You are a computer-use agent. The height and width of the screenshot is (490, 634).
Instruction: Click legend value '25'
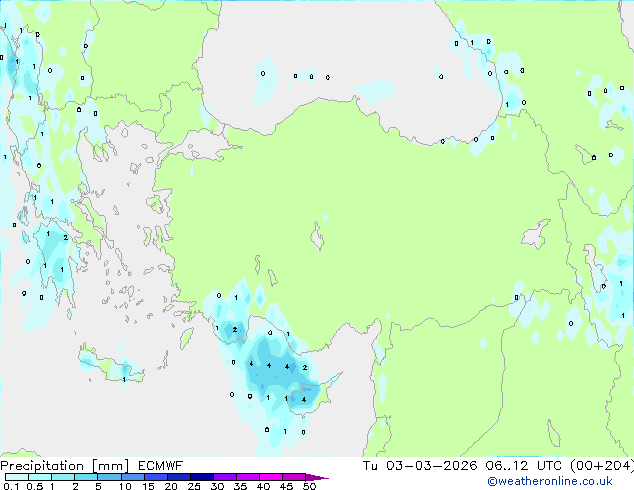coord(194,486)
